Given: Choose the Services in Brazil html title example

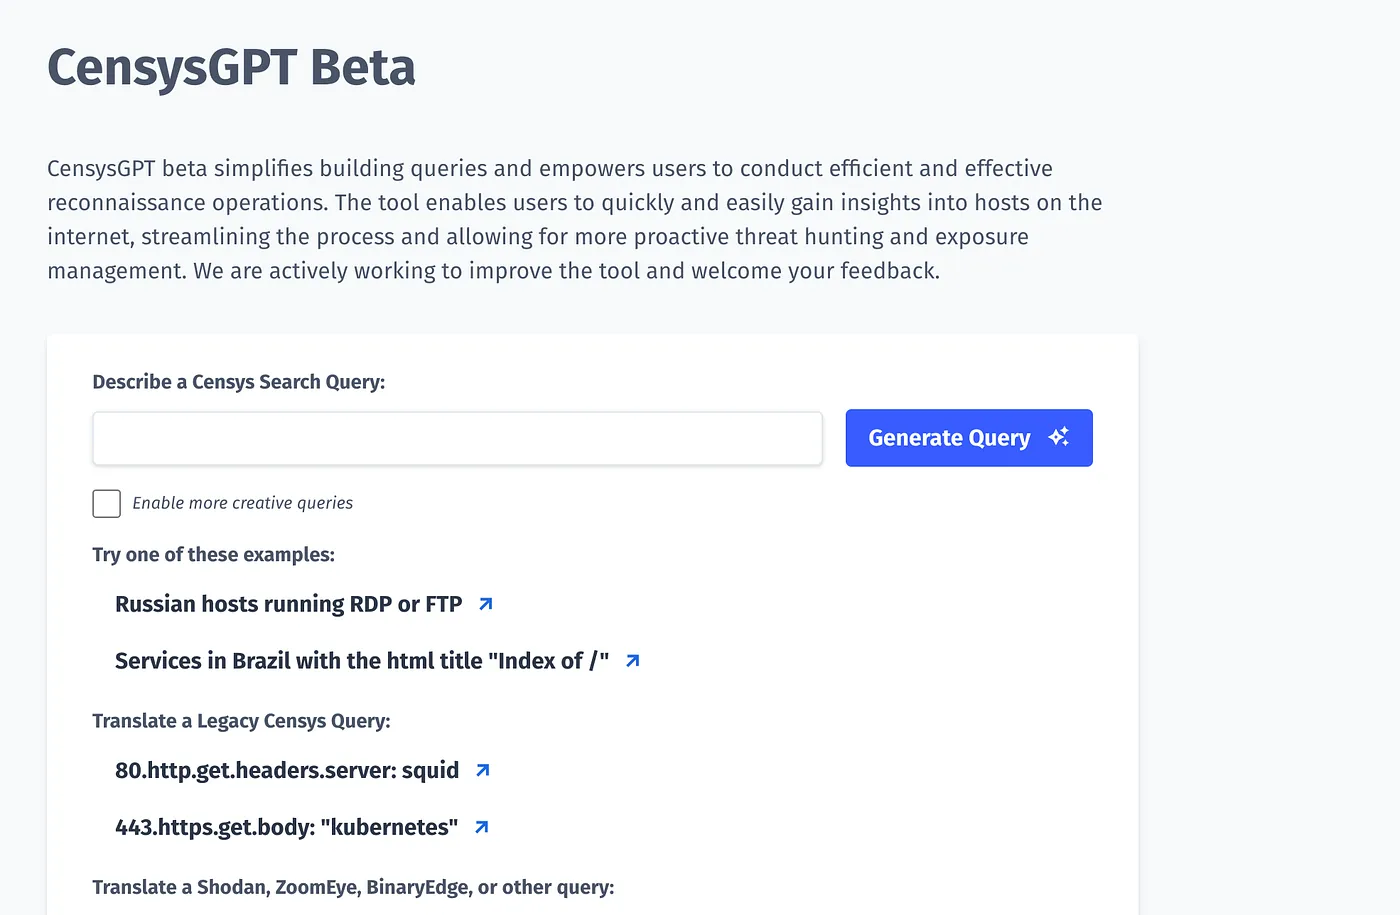Looking at the screenshot, I should (362, 661).
